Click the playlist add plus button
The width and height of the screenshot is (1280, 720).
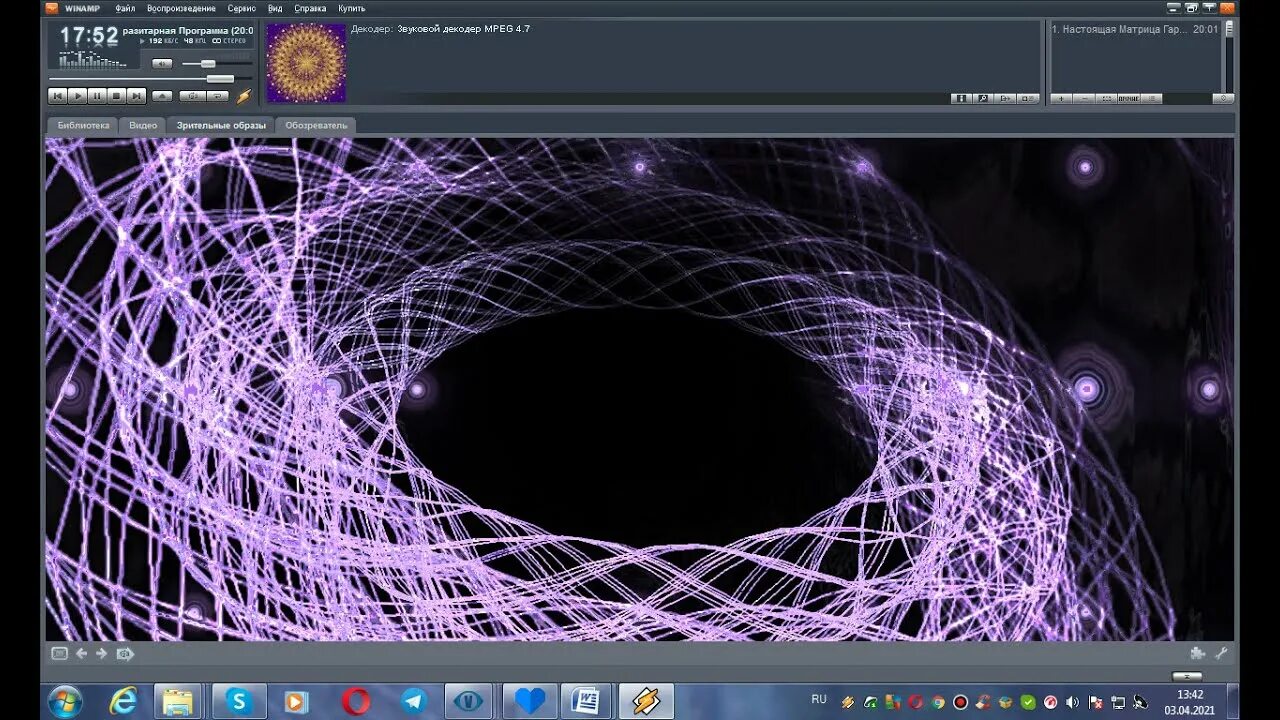coord(1061,98)
